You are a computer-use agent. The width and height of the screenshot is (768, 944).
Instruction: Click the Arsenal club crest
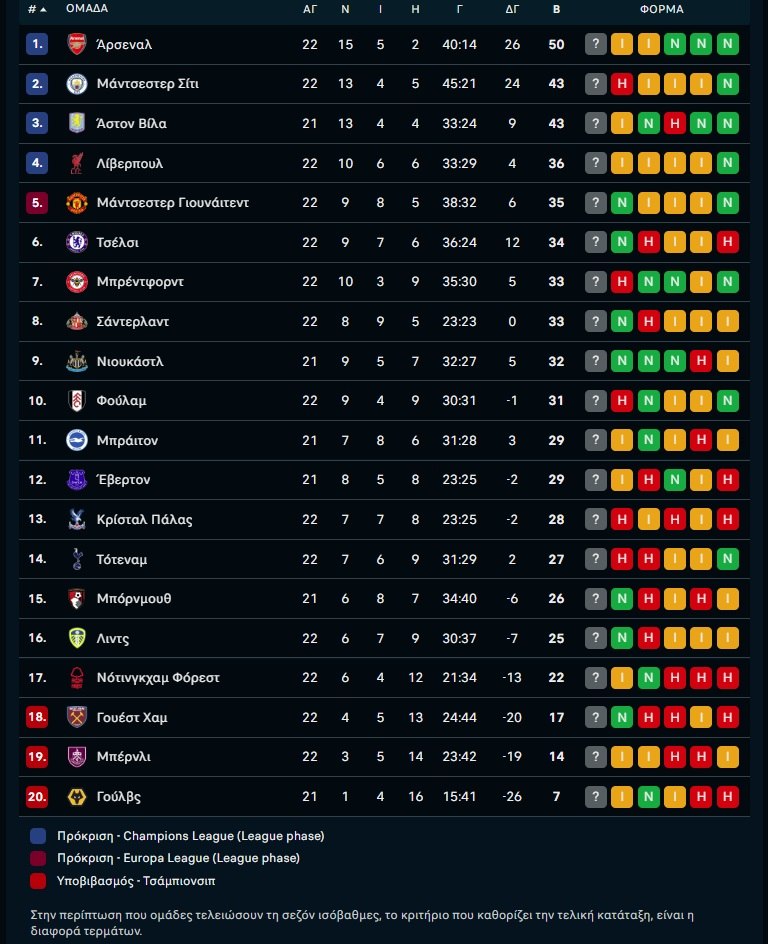click(x=77, y=44)
